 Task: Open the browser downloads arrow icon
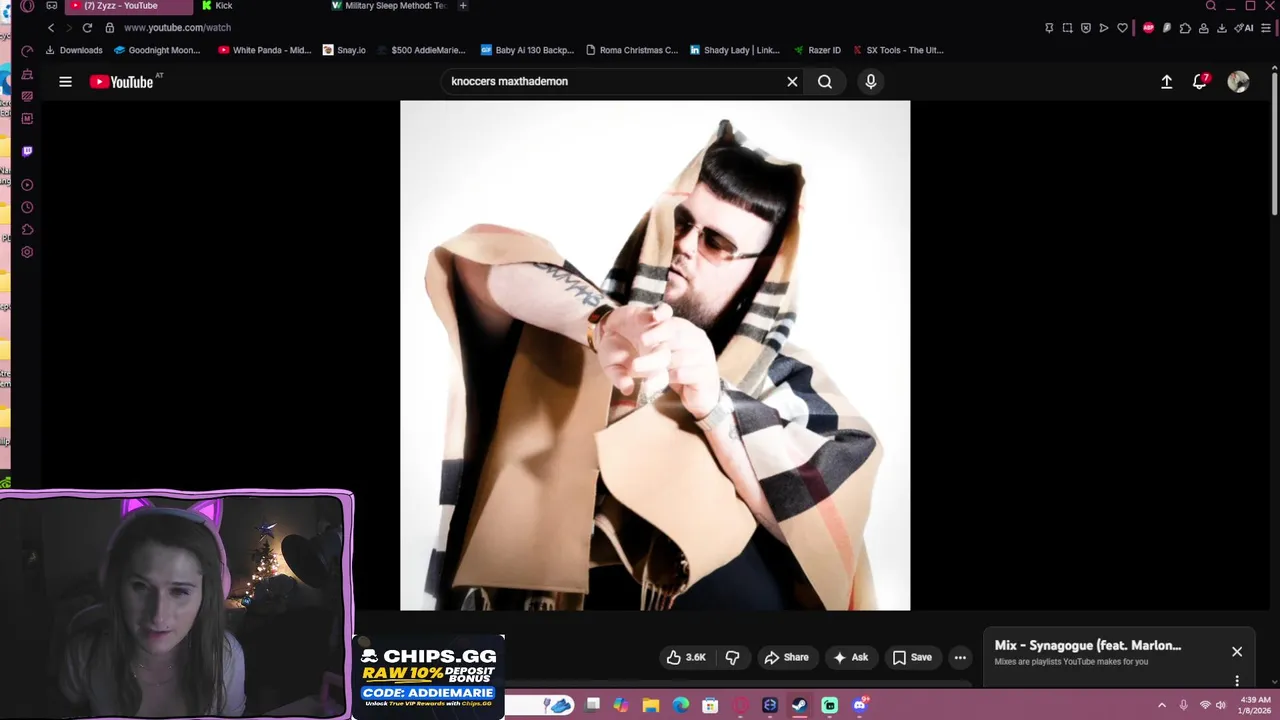click(1222, 28)
